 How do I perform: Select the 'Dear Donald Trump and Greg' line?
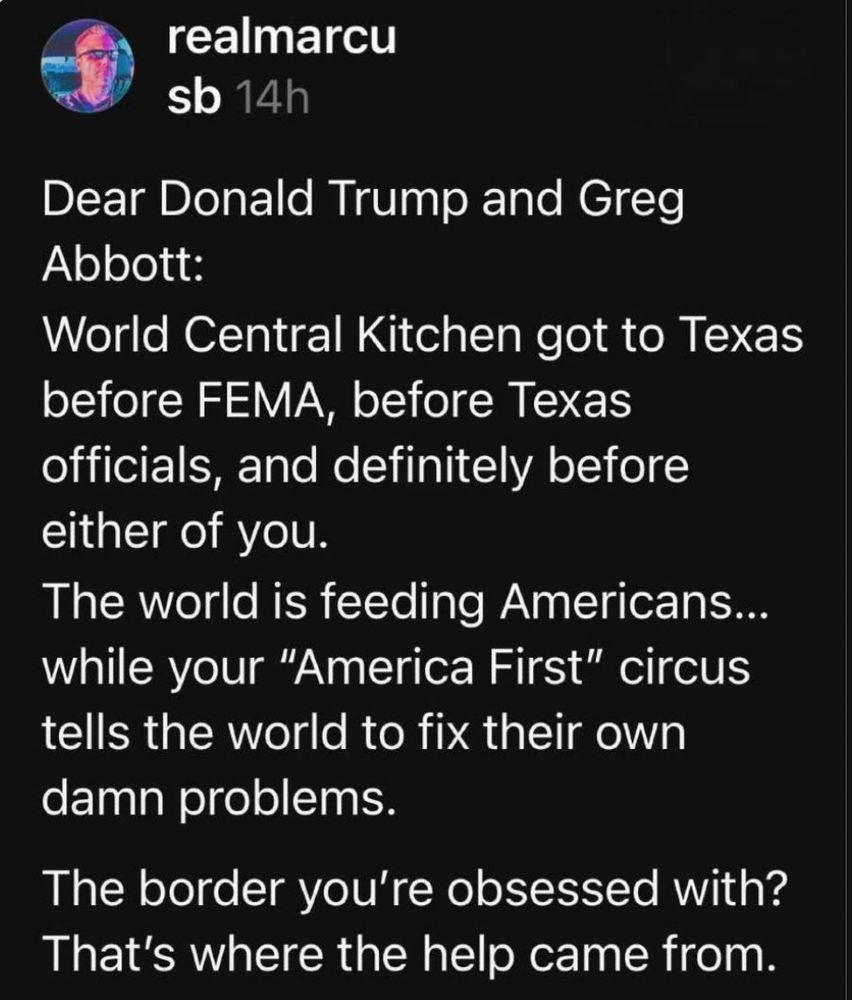point(363,201)
